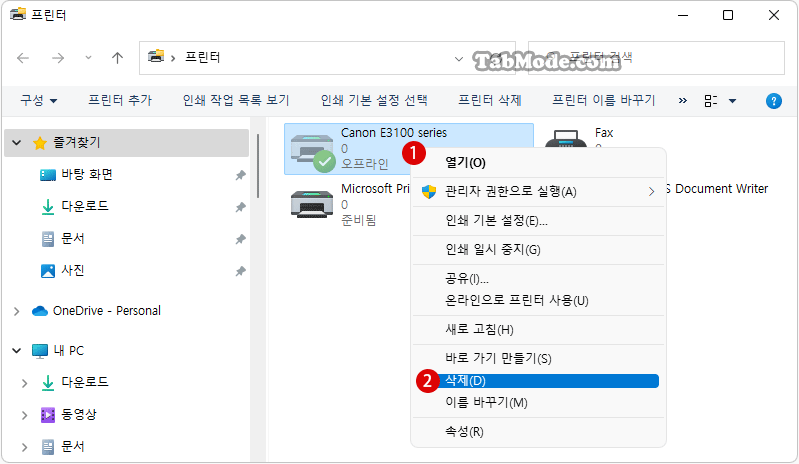This screenshot has height=464, width=799.
Task: Click the printer folder icon in address bar
Action: click(x=156, y=56)
